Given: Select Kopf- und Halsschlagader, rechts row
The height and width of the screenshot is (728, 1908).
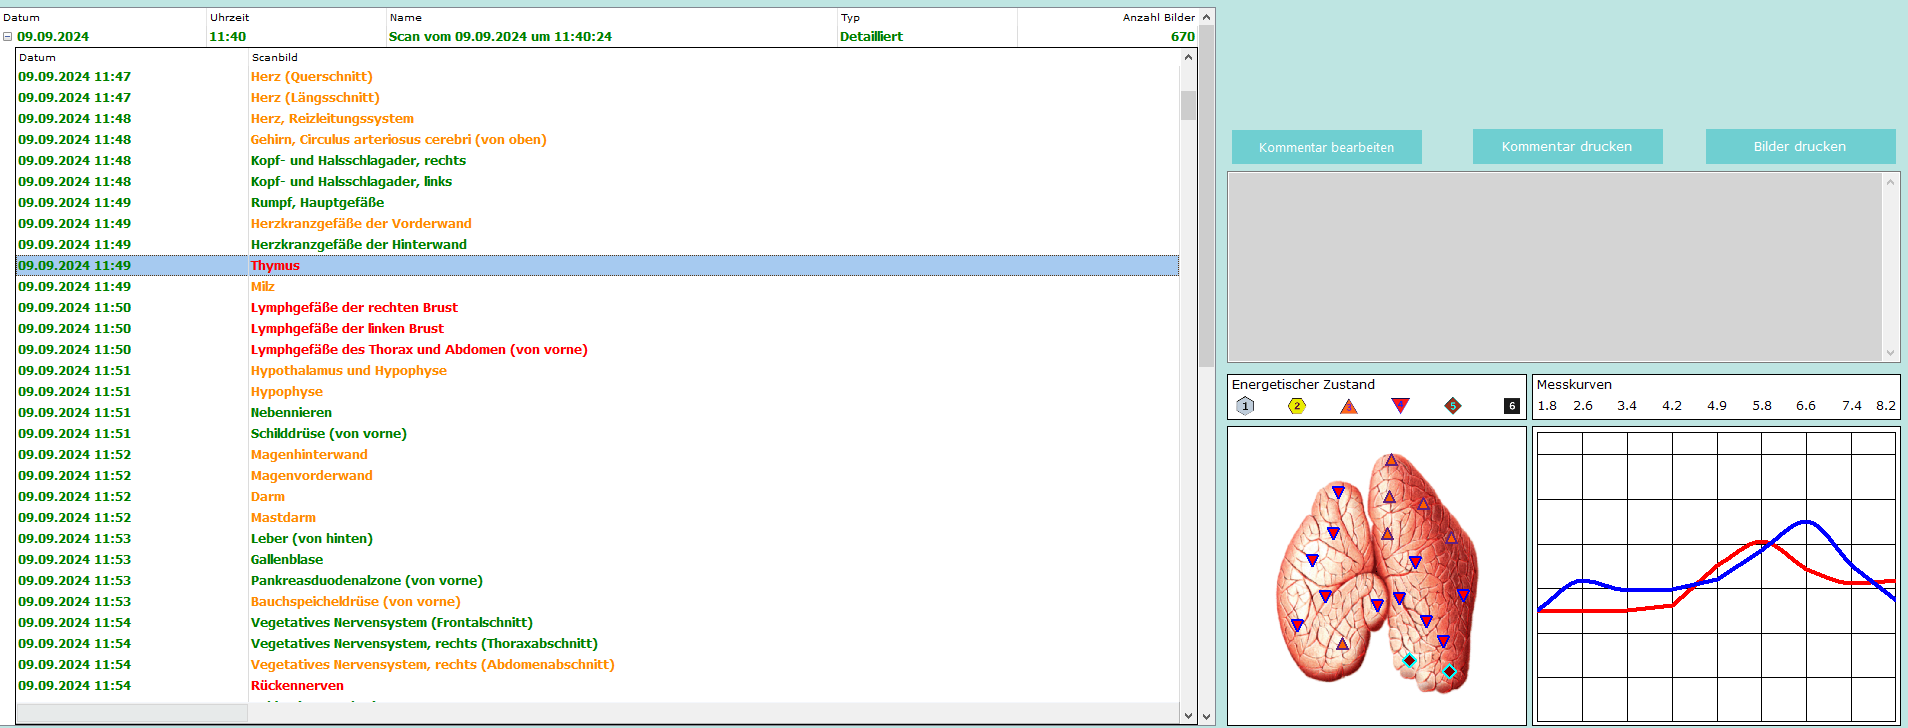Looking at the screenshot, I should click(598, 160).
